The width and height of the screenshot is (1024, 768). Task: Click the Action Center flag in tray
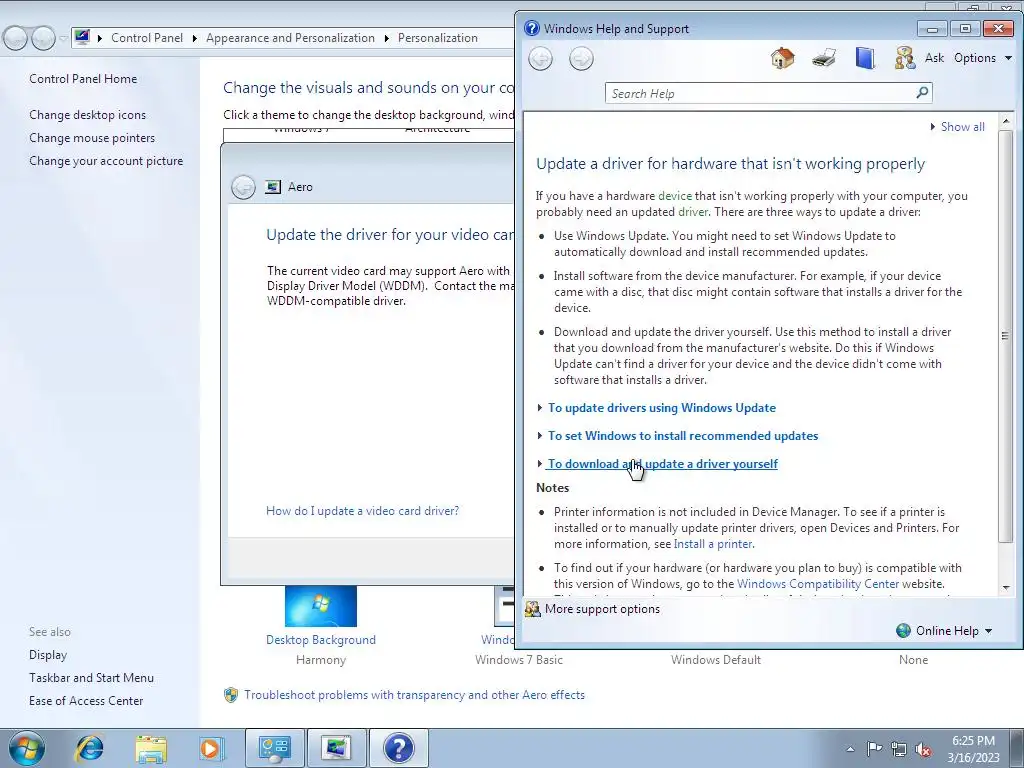[874, 748]
